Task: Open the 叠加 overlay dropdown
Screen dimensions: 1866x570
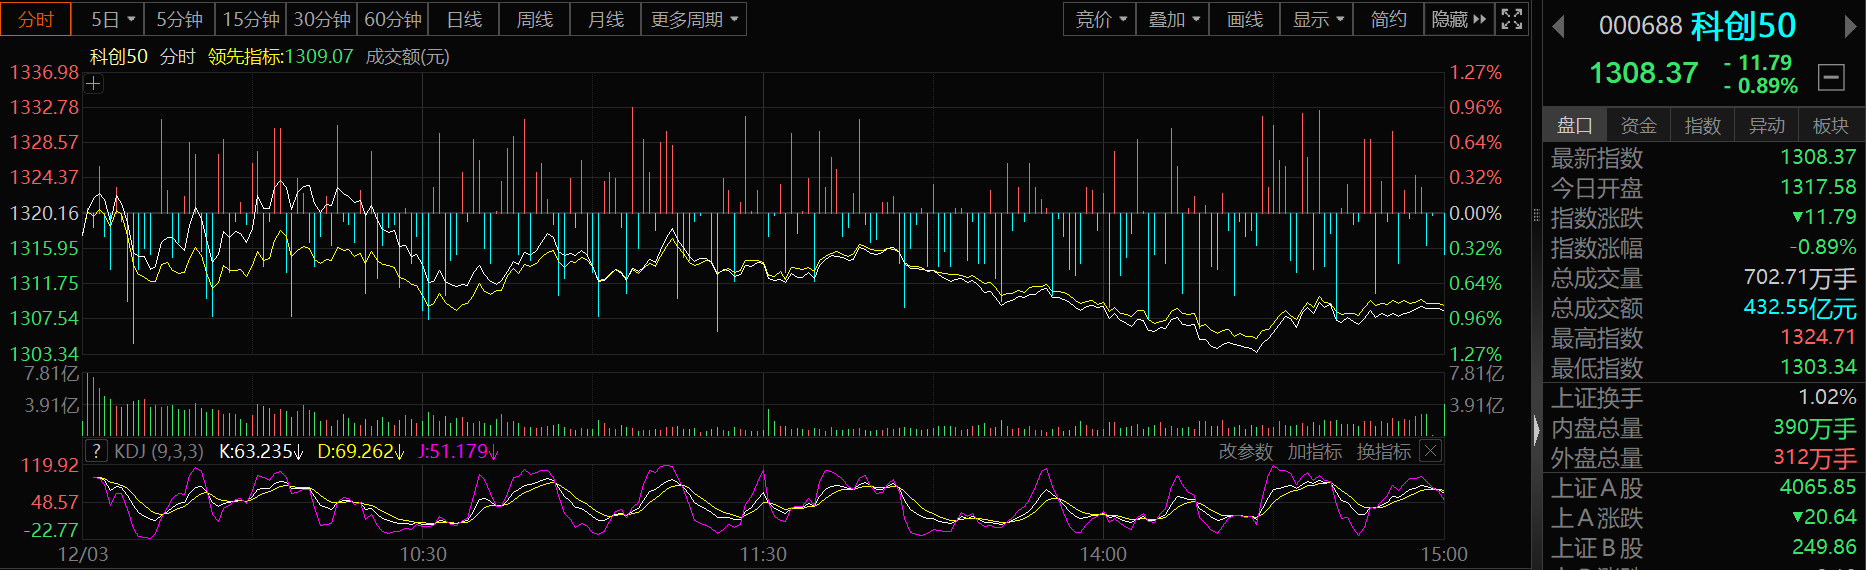Action: [x=1173, y=19]
